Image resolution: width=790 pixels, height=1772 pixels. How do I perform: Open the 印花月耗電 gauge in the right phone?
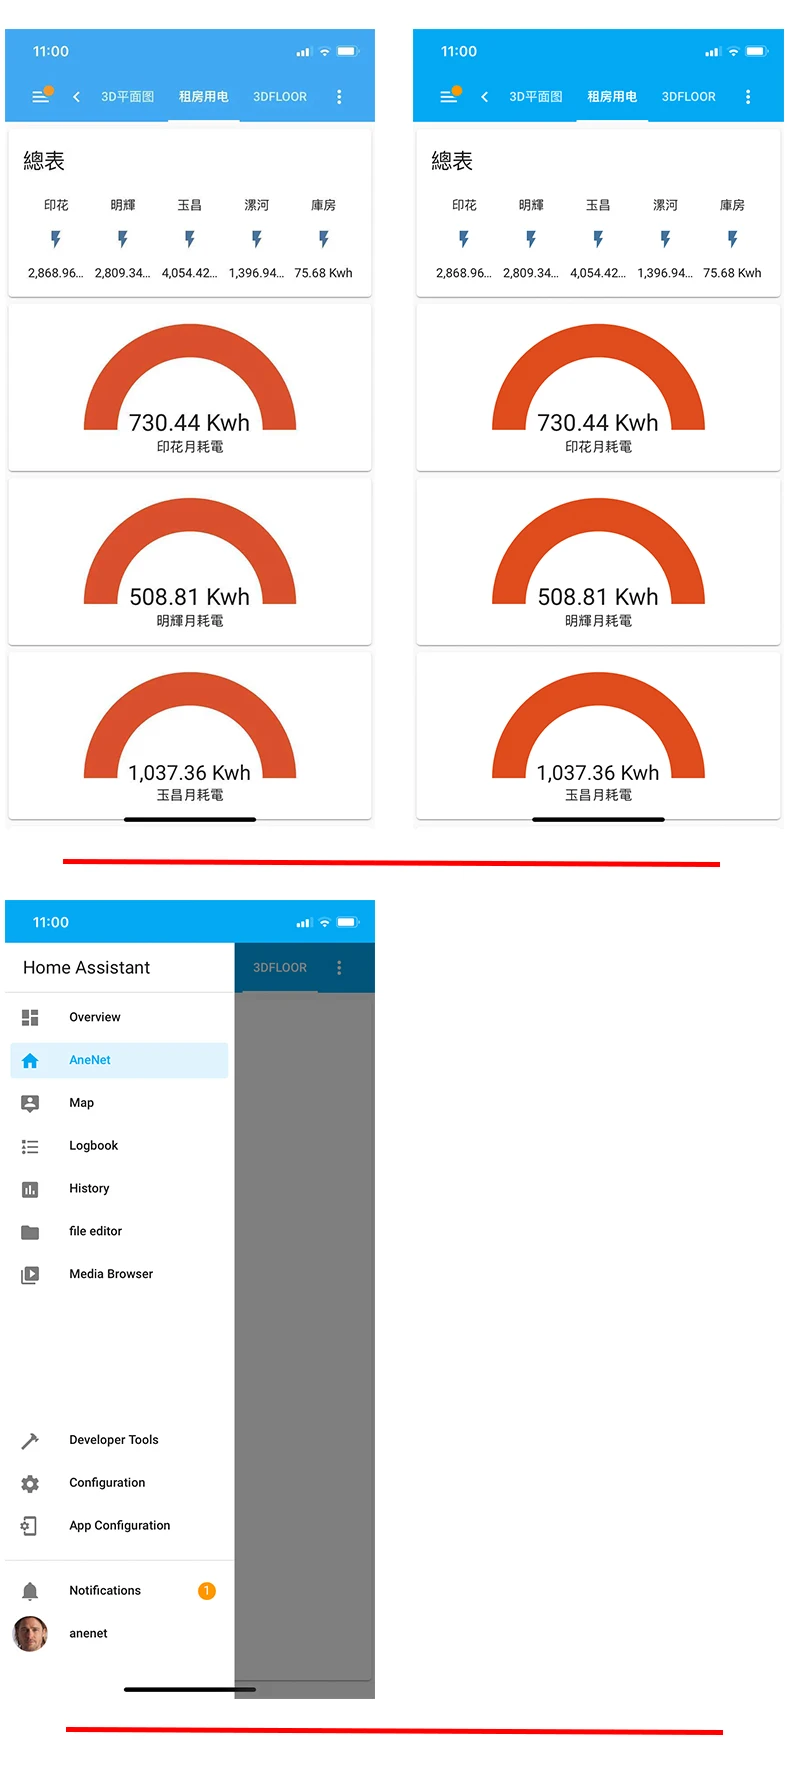tap(598, 387)
